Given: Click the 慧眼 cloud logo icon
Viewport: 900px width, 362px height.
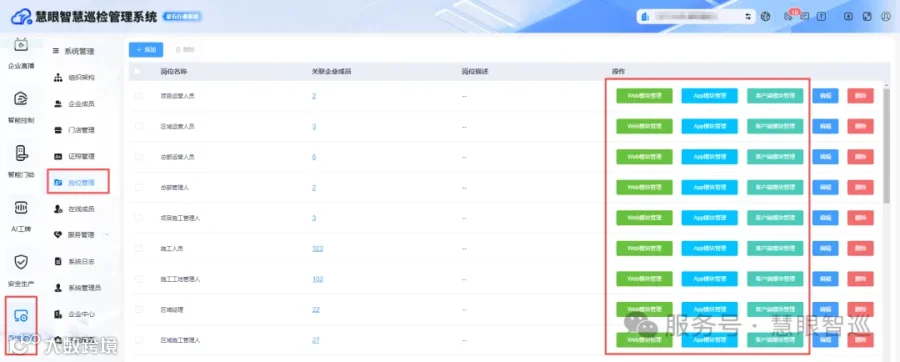Looking at the screenshot, I should click(21, 18).
